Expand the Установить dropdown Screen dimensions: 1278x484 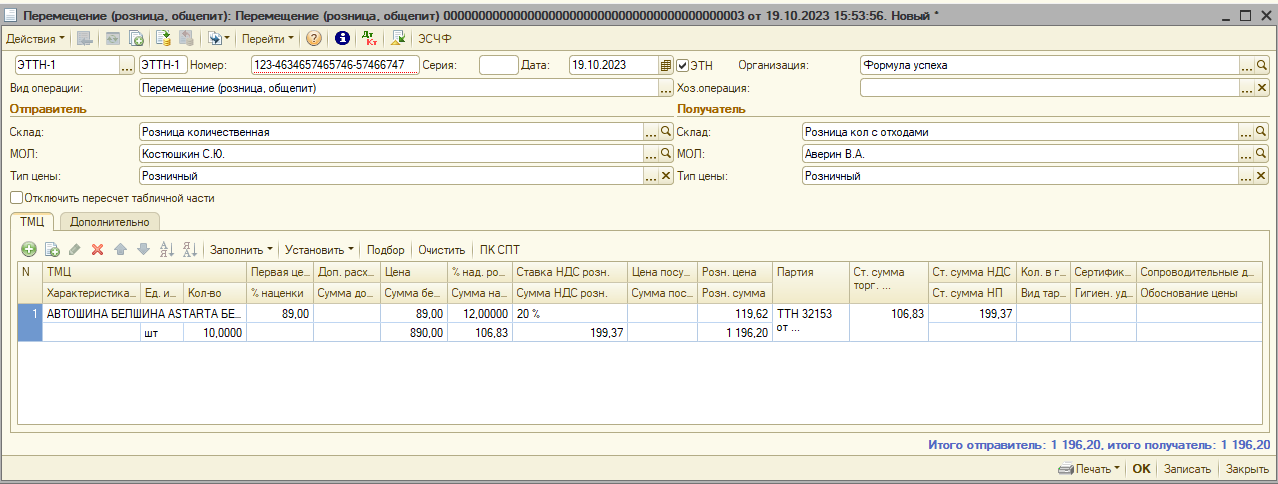tap(319, 250)
